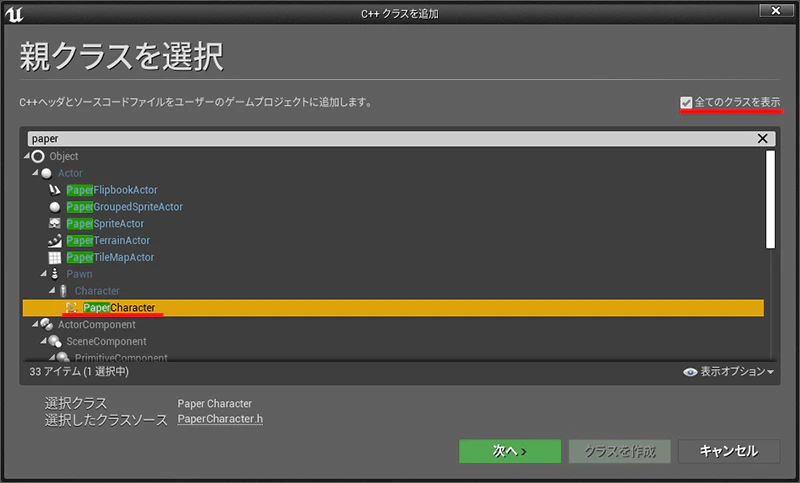800x483 pixels.
Task: Click the クラスを作成 button
Action: (619, 451)
